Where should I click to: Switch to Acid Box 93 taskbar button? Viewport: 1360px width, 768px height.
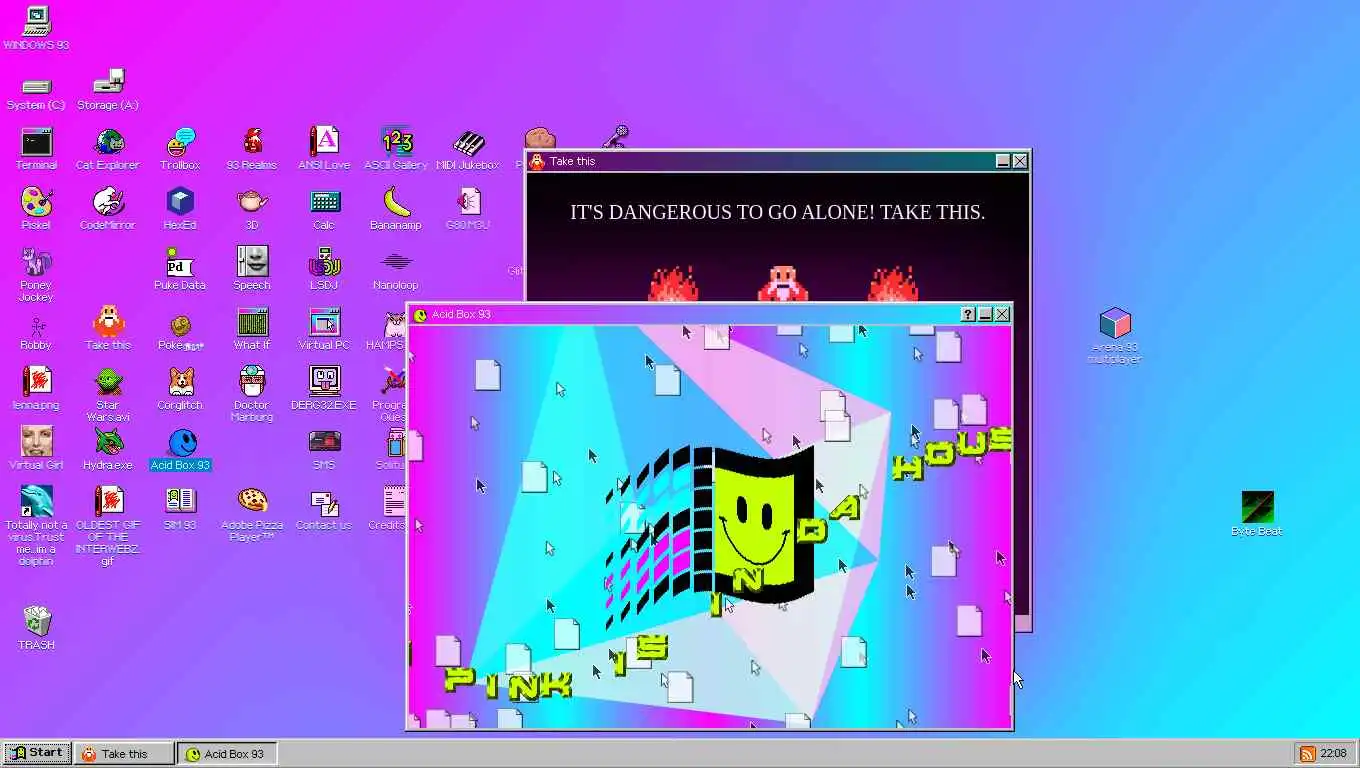227,754
